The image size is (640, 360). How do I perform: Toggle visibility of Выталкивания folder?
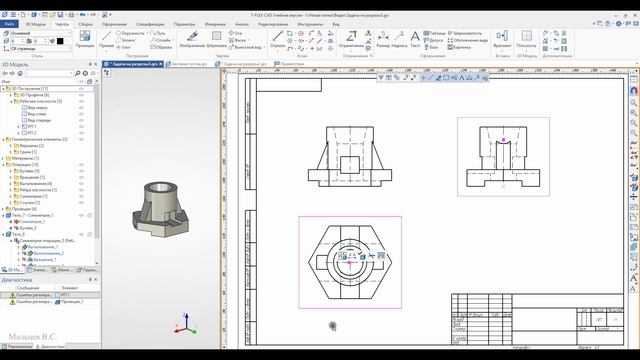coord(81,184)
